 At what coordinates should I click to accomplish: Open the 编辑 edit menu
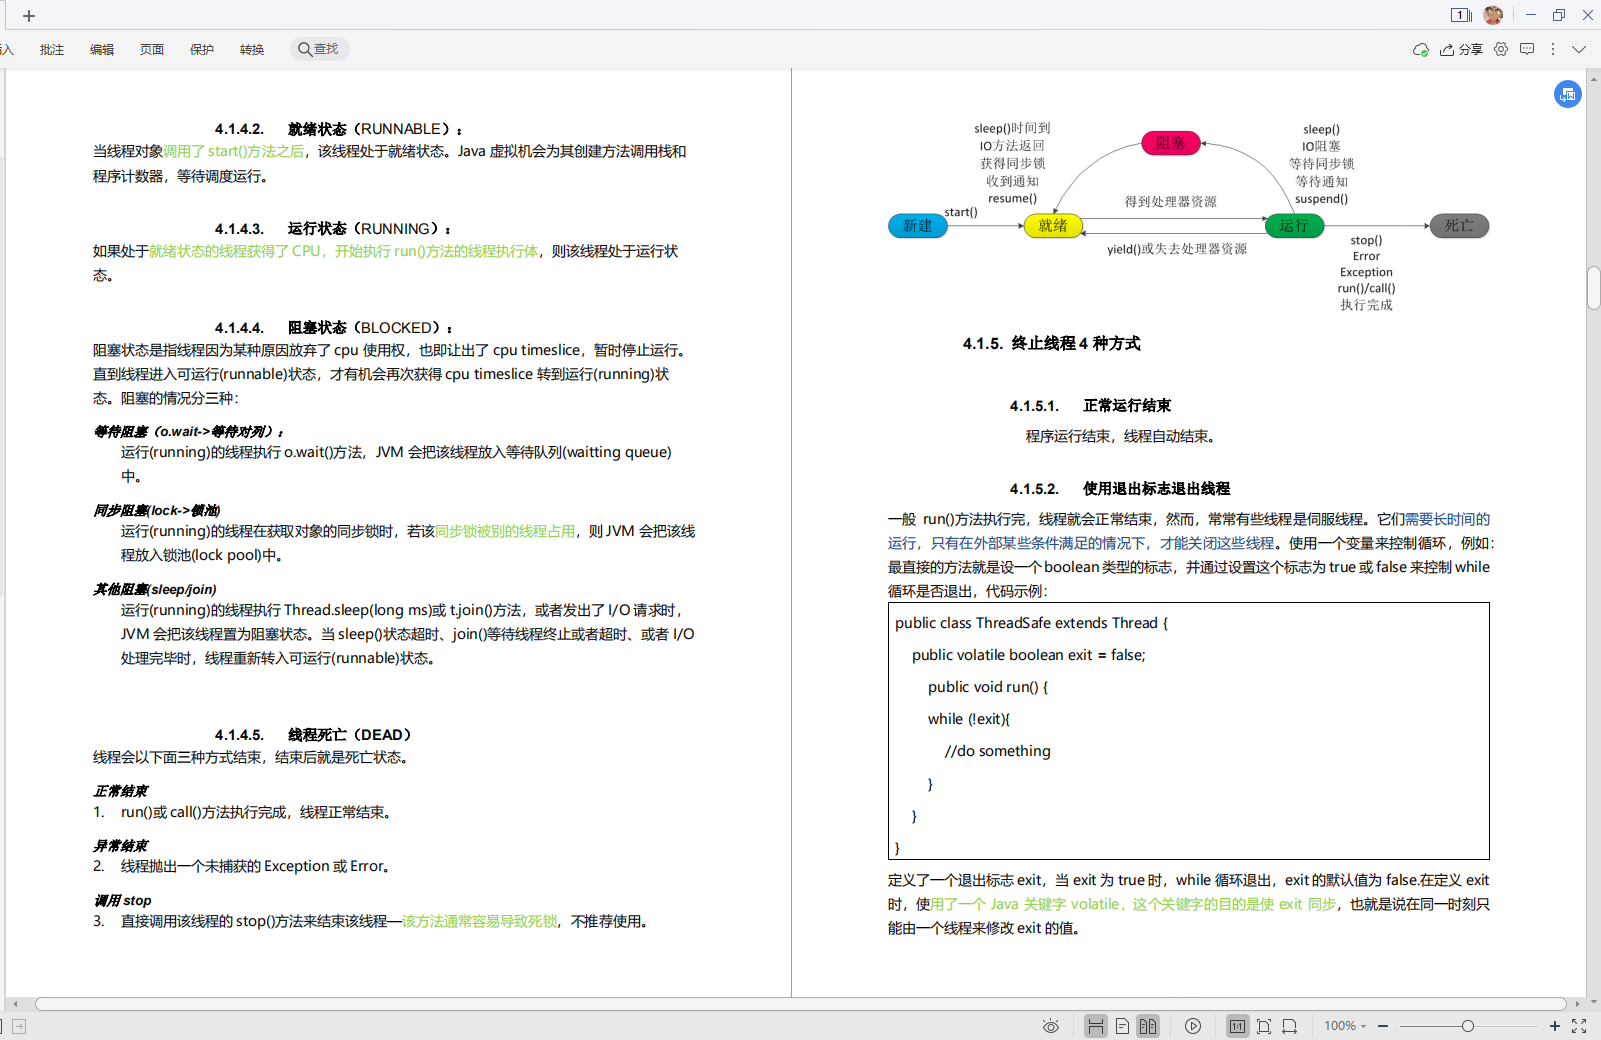(102, 49)
